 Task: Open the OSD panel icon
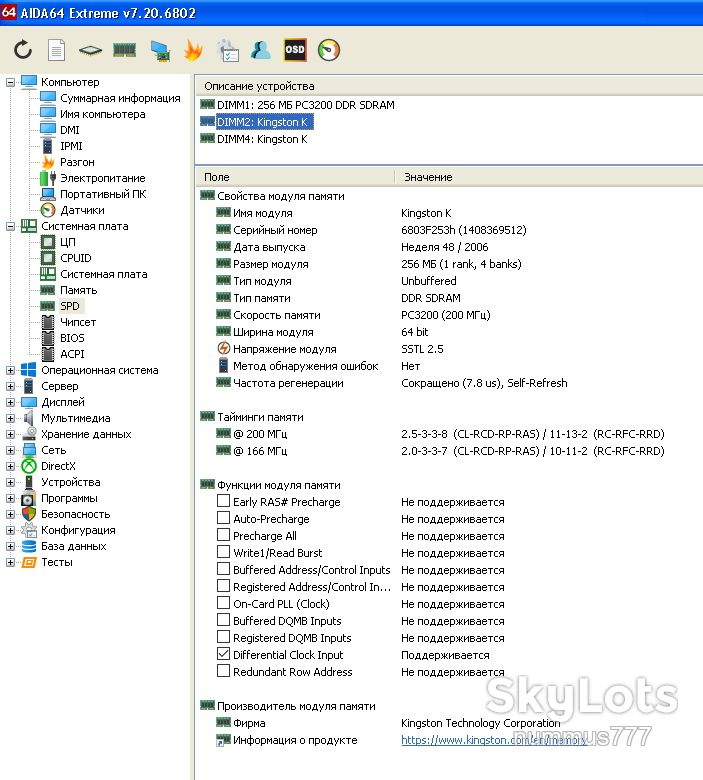coord(295,50)
